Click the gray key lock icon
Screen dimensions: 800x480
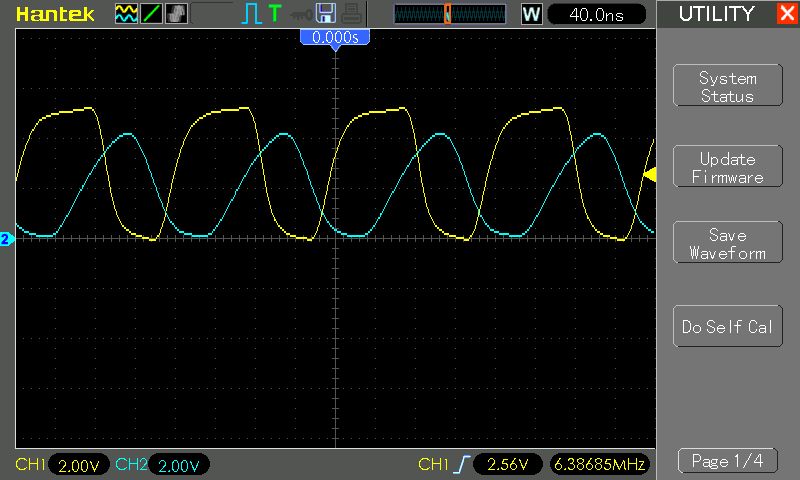click(x=302, y=15)
